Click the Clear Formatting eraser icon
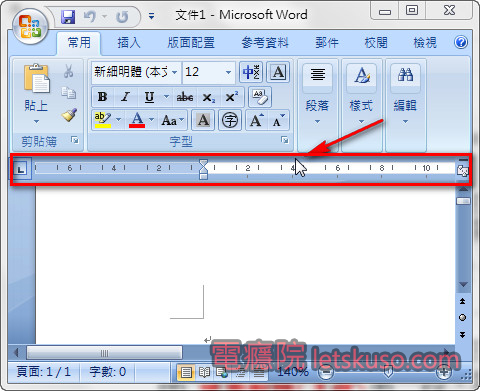 coord(260,97)
